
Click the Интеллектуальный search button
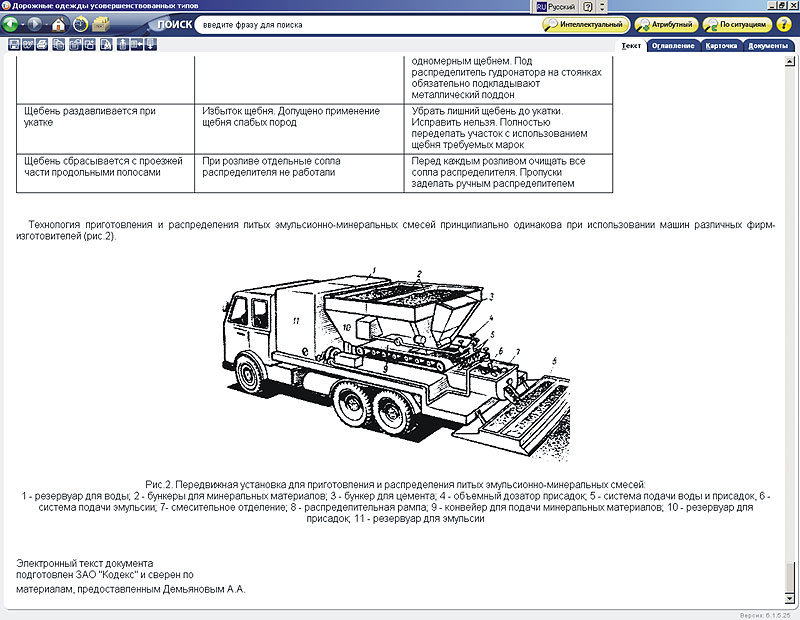[x=586, y=24]
